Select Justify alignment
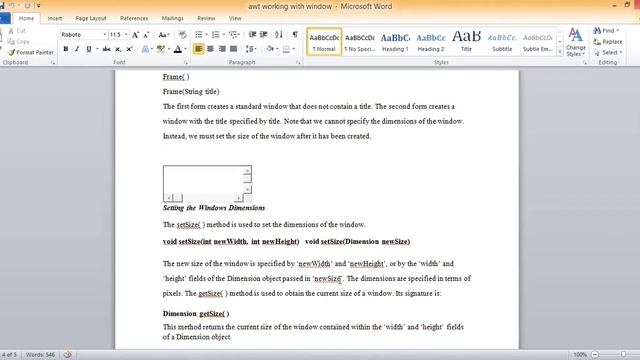 pos(233,49)
